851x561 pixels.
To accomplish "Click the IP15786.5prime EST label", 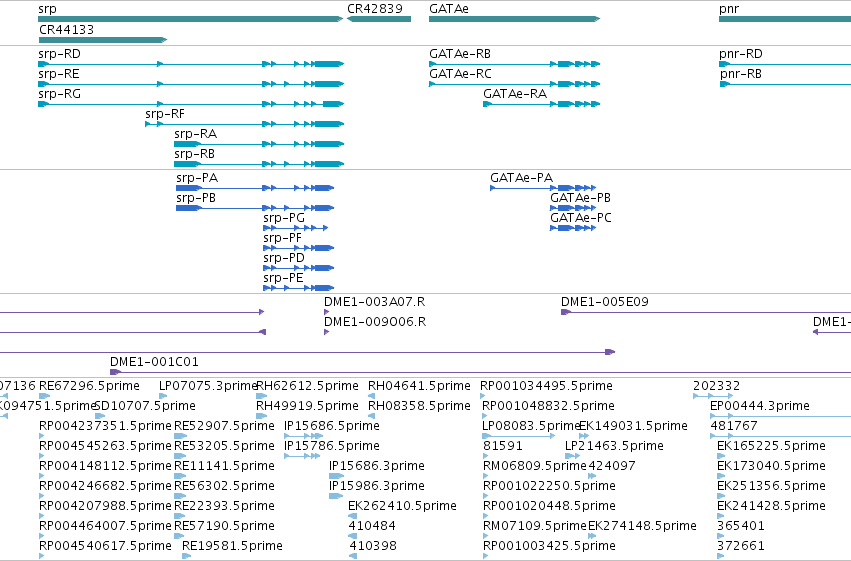I will pos(332,446).
